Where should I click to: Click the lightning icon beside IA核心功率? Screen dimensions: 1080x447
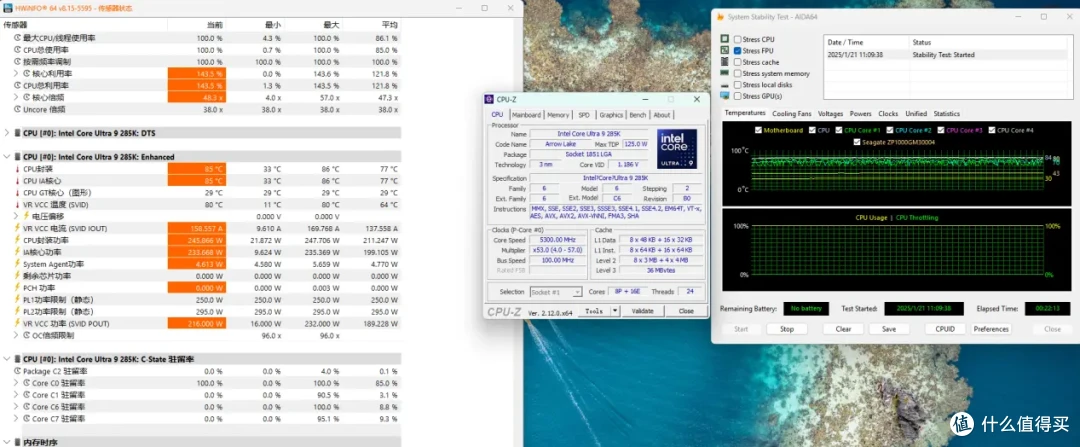(x=18, y=252)
